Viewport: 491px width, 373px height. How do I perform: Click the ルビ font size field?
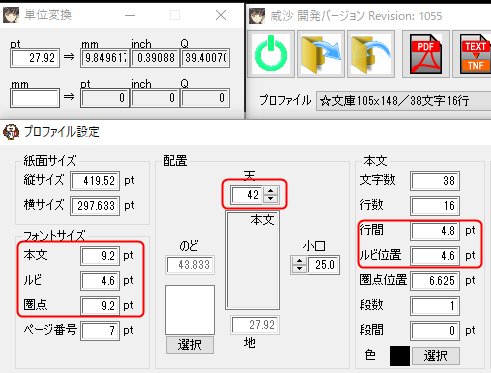(100, 281)
